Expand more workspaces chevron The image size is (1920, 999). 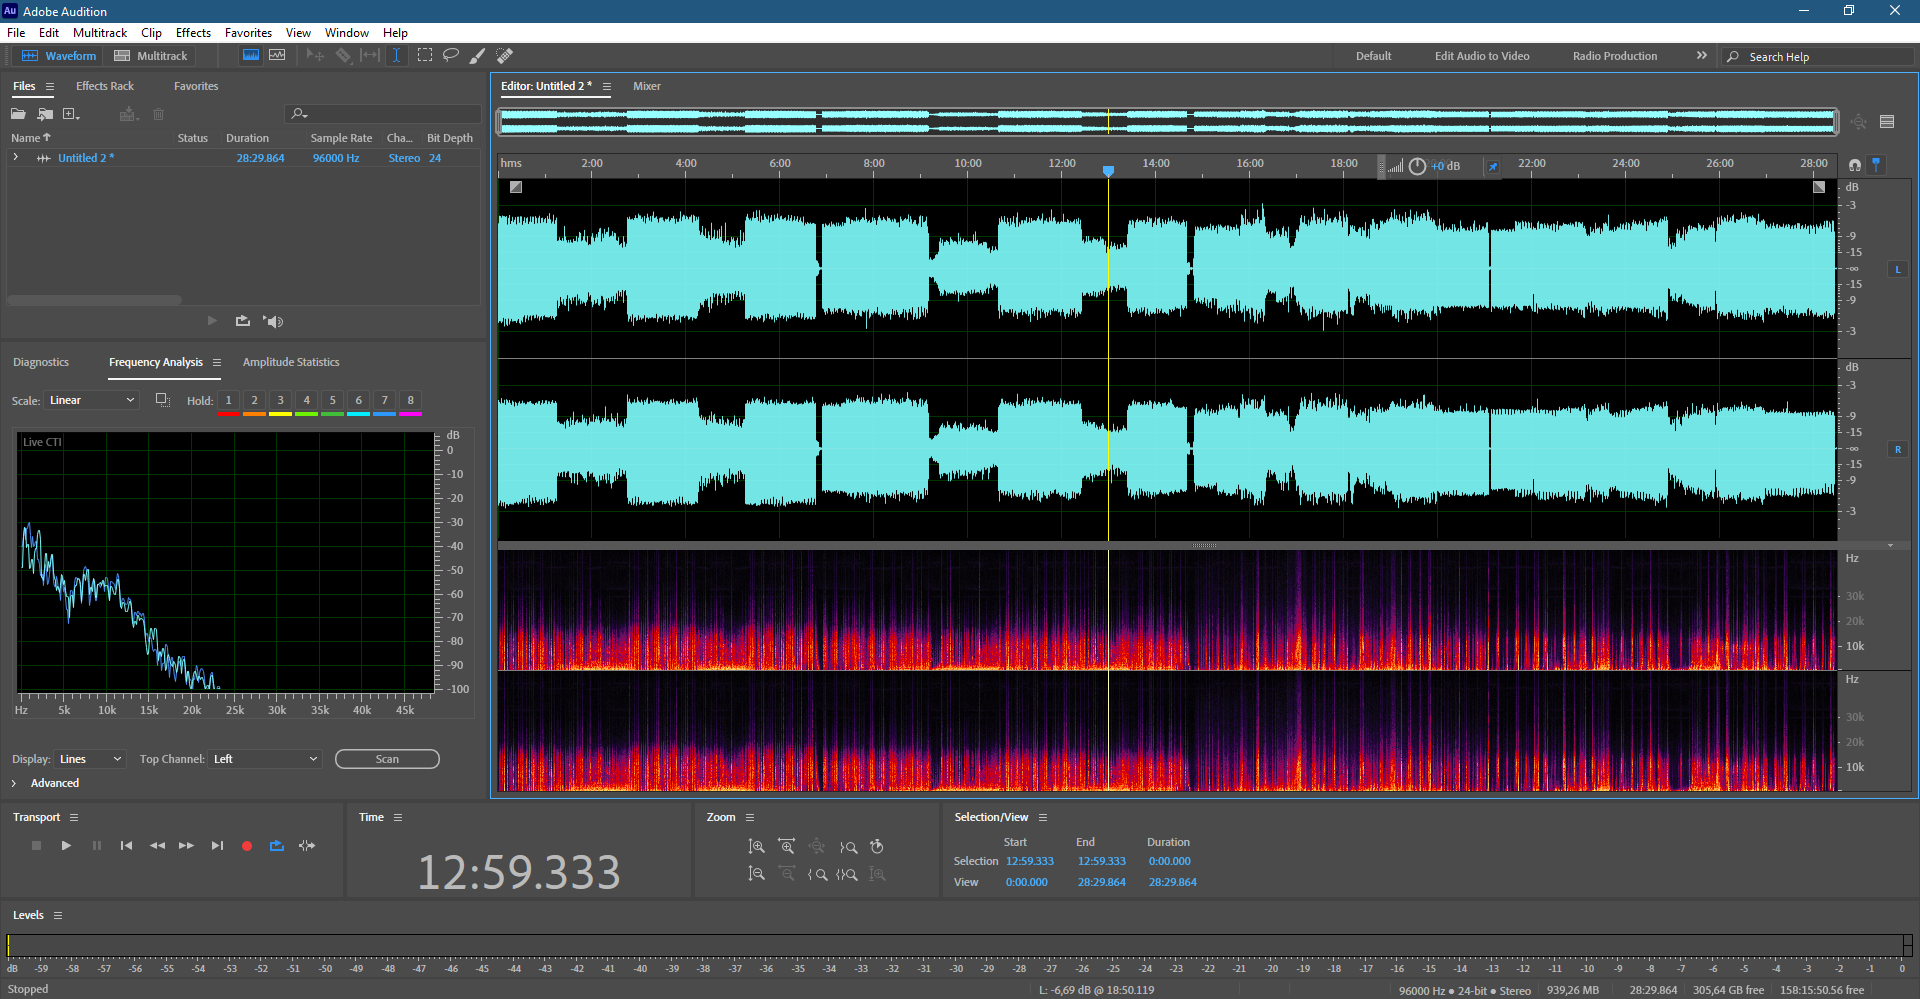[x=1701, y=56]
